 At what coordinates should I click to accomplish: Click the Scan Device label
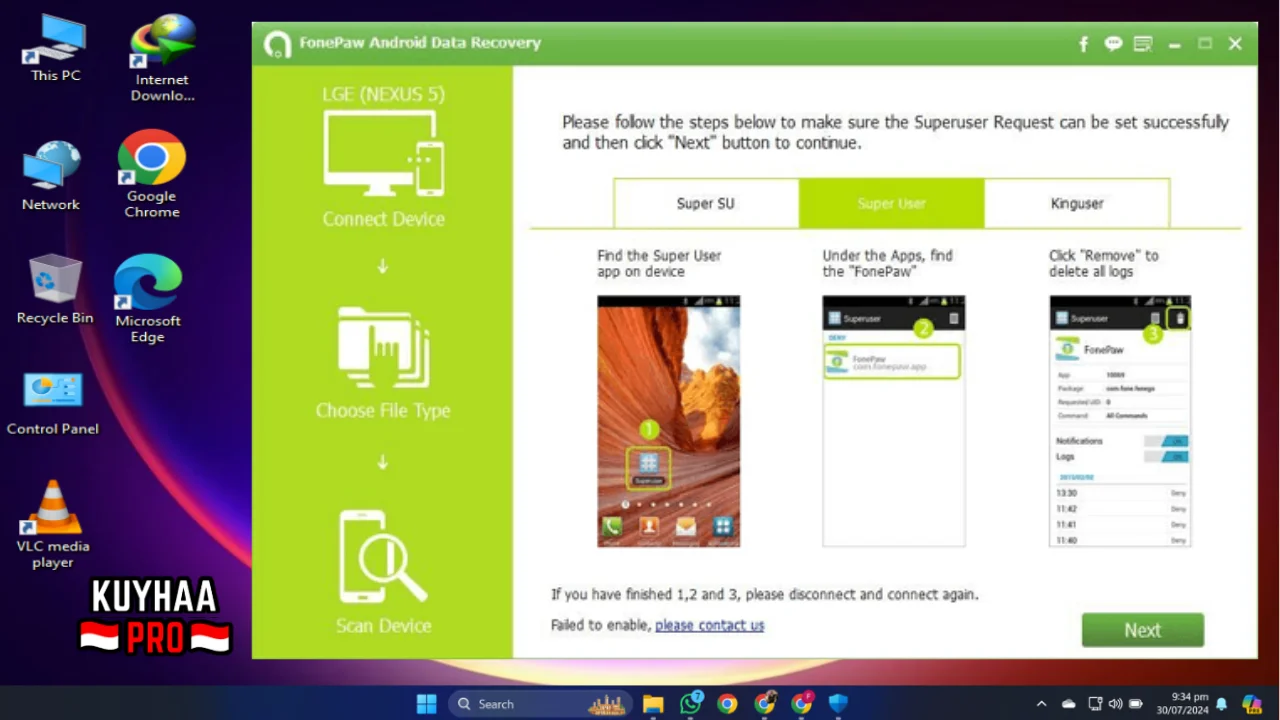point(383,626)
